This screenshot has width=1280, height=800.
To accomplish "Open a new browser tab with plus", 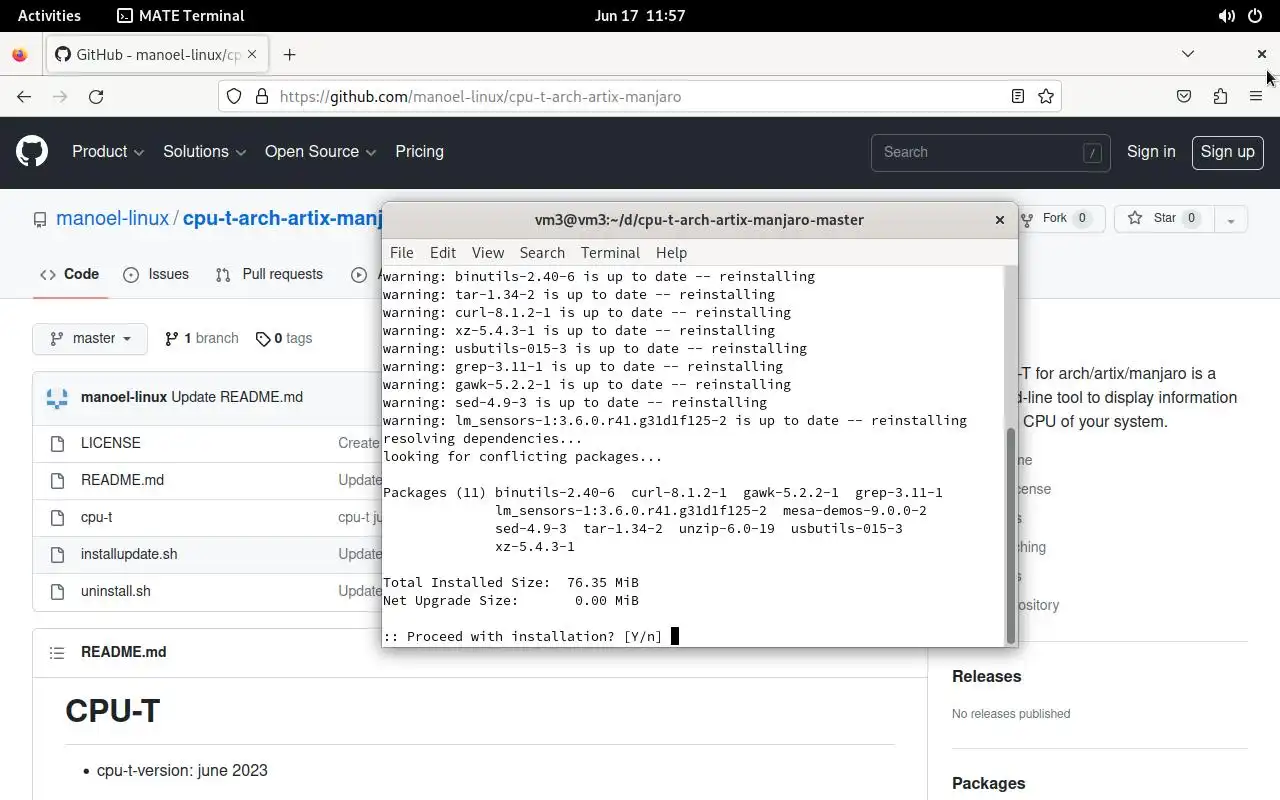I will coord(289,55).
